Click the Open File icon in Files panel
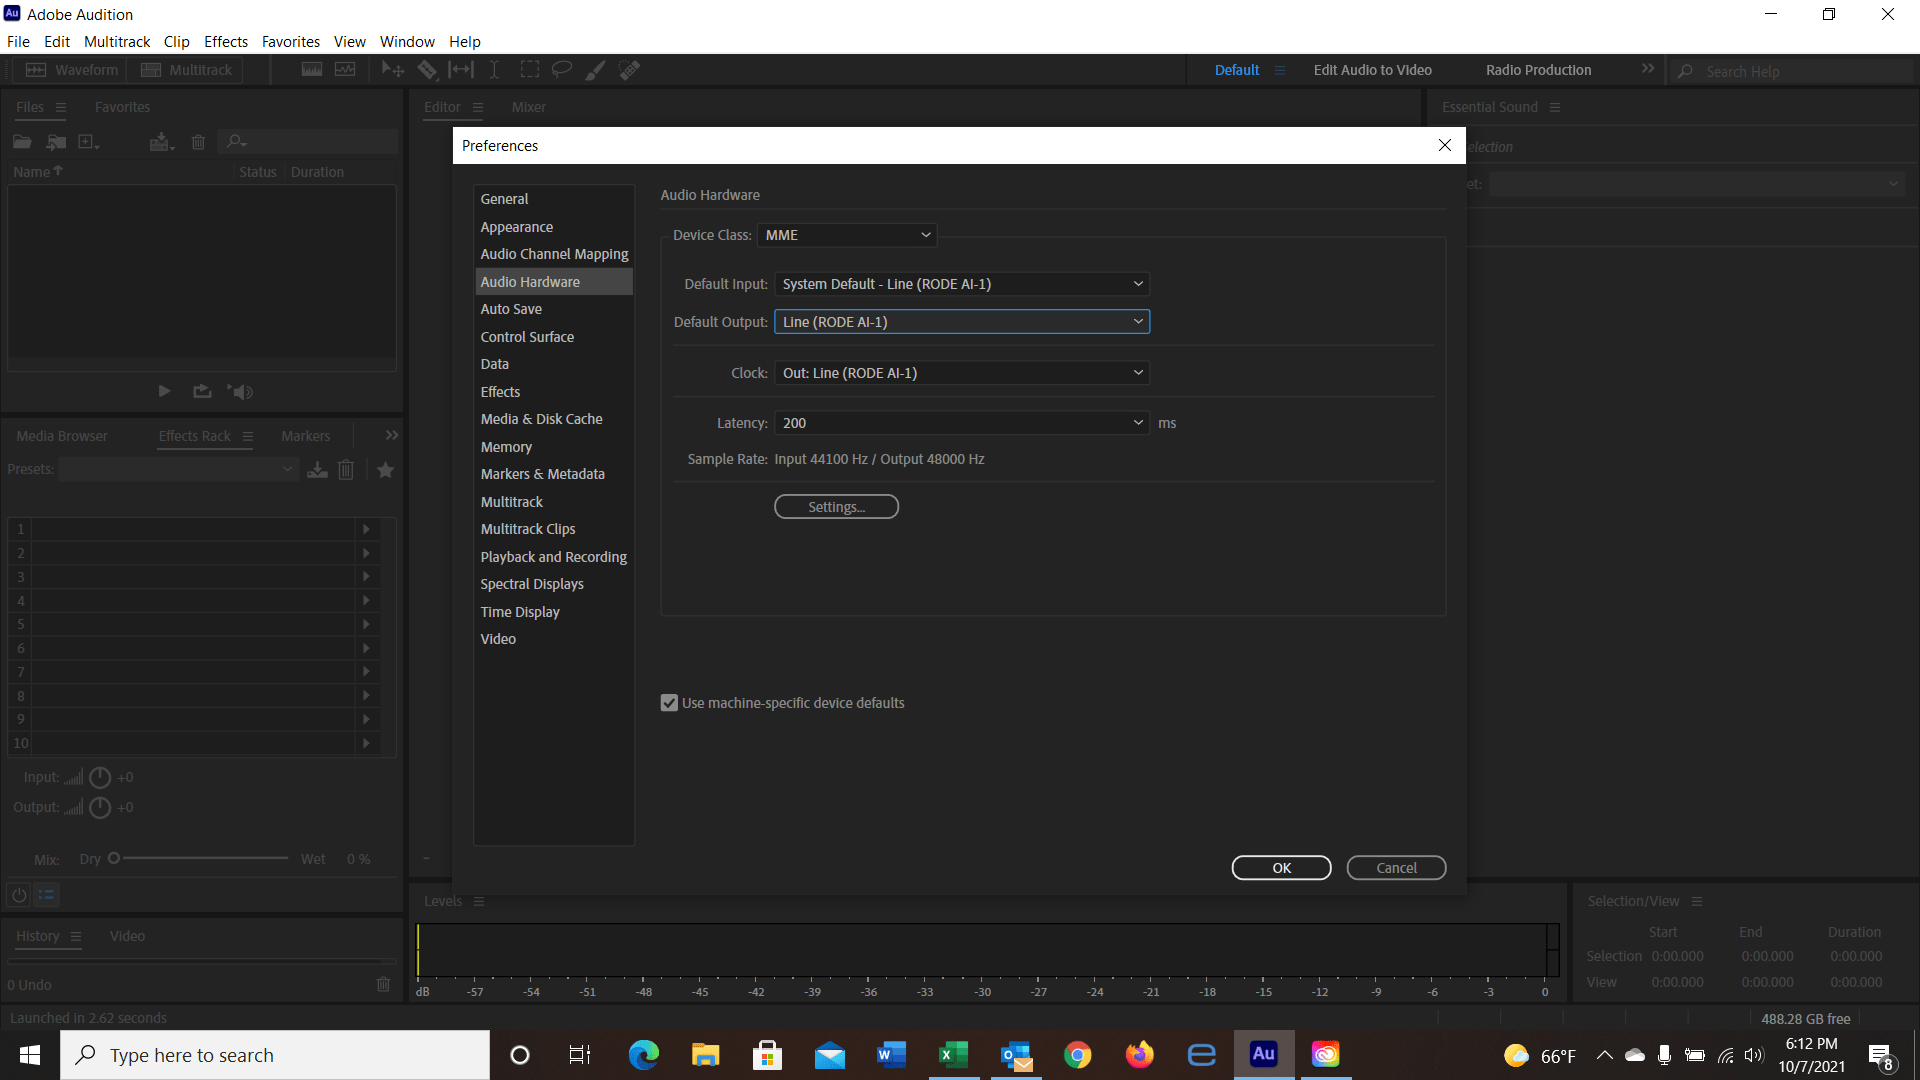This screenshot has height=1080, width=1920. click(x=21, y=141)
